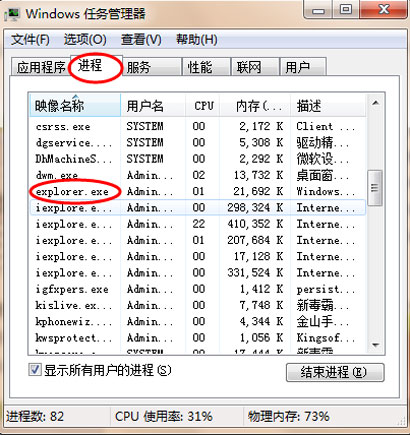Minimize the Task Manager window
Viewport: 410px width, 435px height.
coord(318,10)
